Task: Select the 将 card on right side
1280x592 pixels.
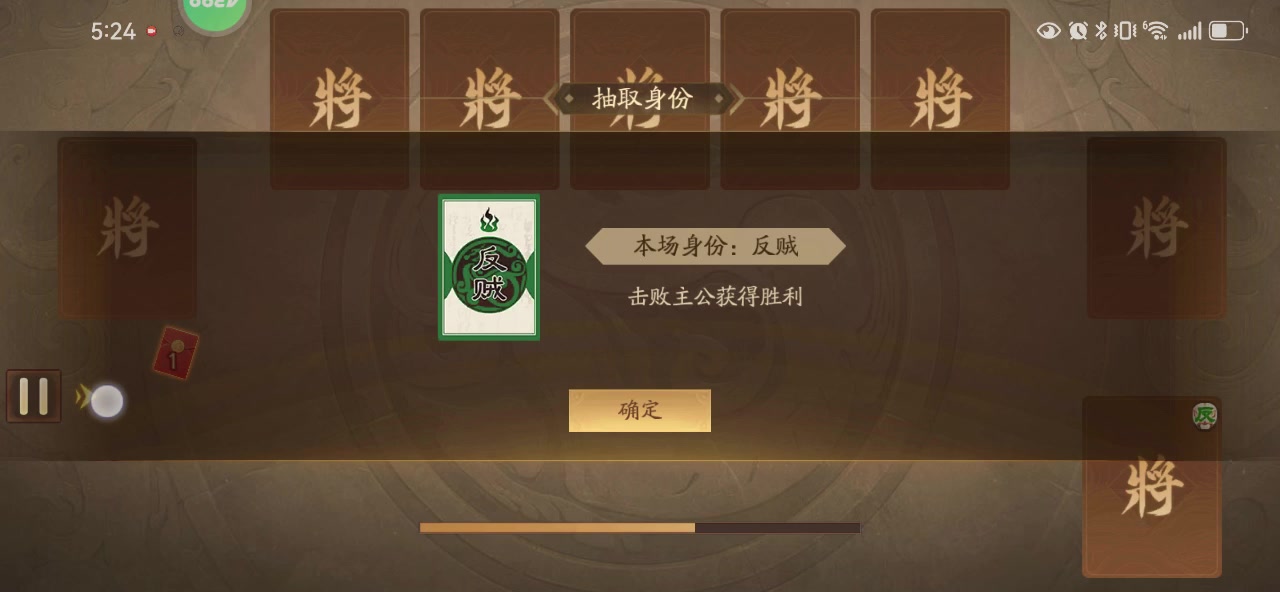Action: coord(1157,228)
